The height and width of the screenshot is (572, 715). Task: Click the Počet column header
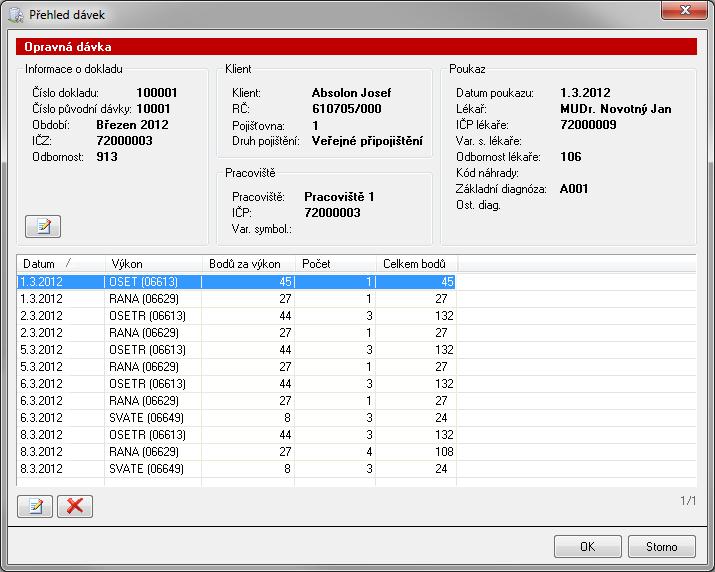coord(336,264)
